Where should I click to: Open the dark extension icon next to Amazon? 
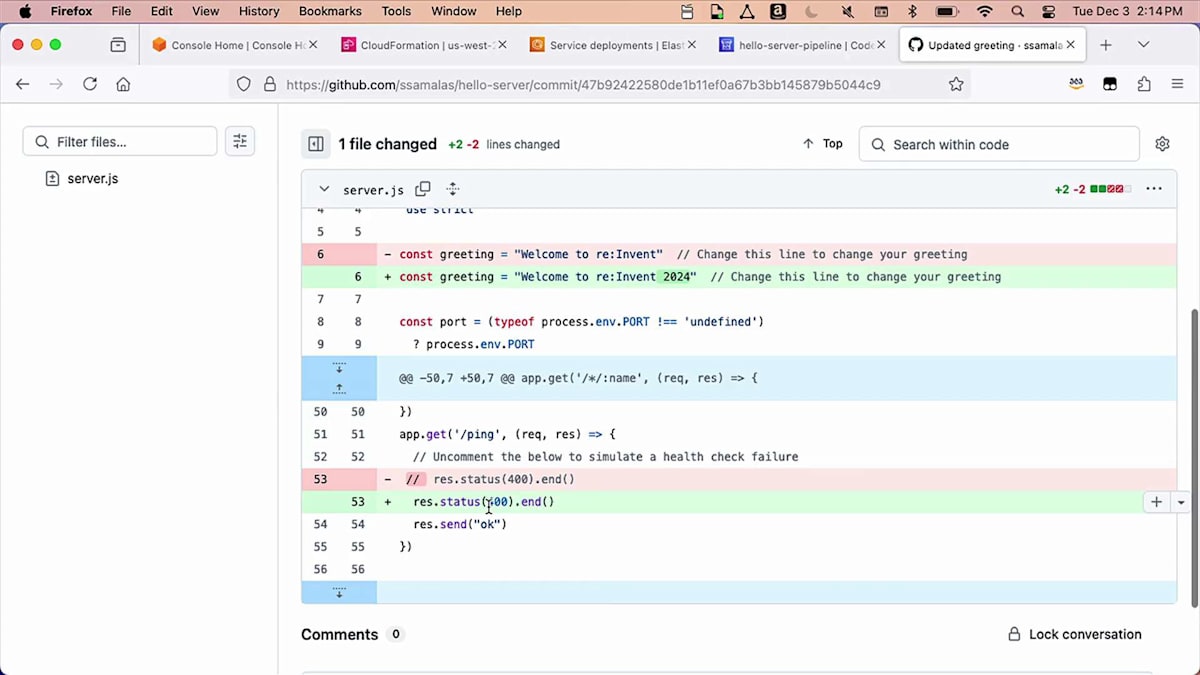tap(1110, 85)
